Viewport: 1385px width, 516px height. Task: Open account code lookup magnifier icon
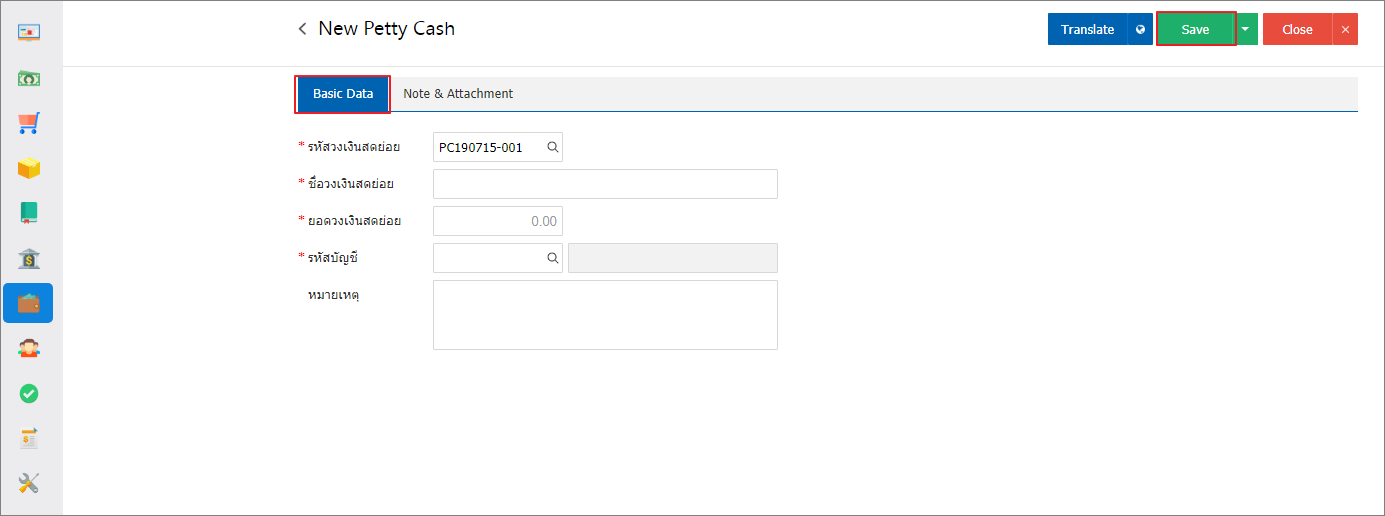(552, 258)
